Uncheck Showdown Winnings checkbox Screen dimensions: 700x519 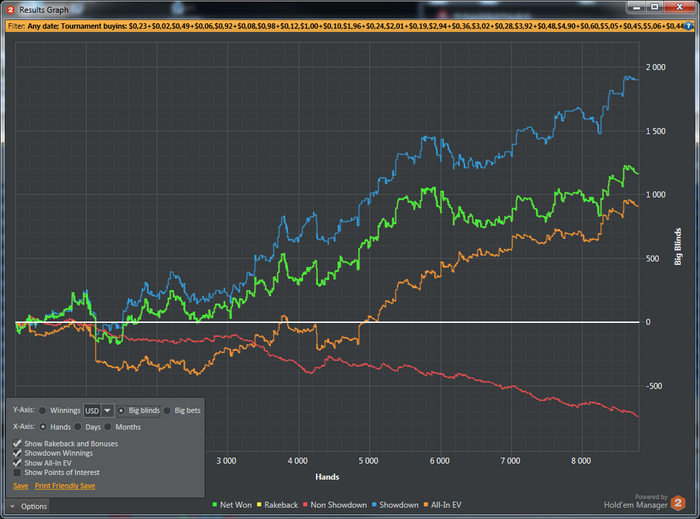(17, 453)
